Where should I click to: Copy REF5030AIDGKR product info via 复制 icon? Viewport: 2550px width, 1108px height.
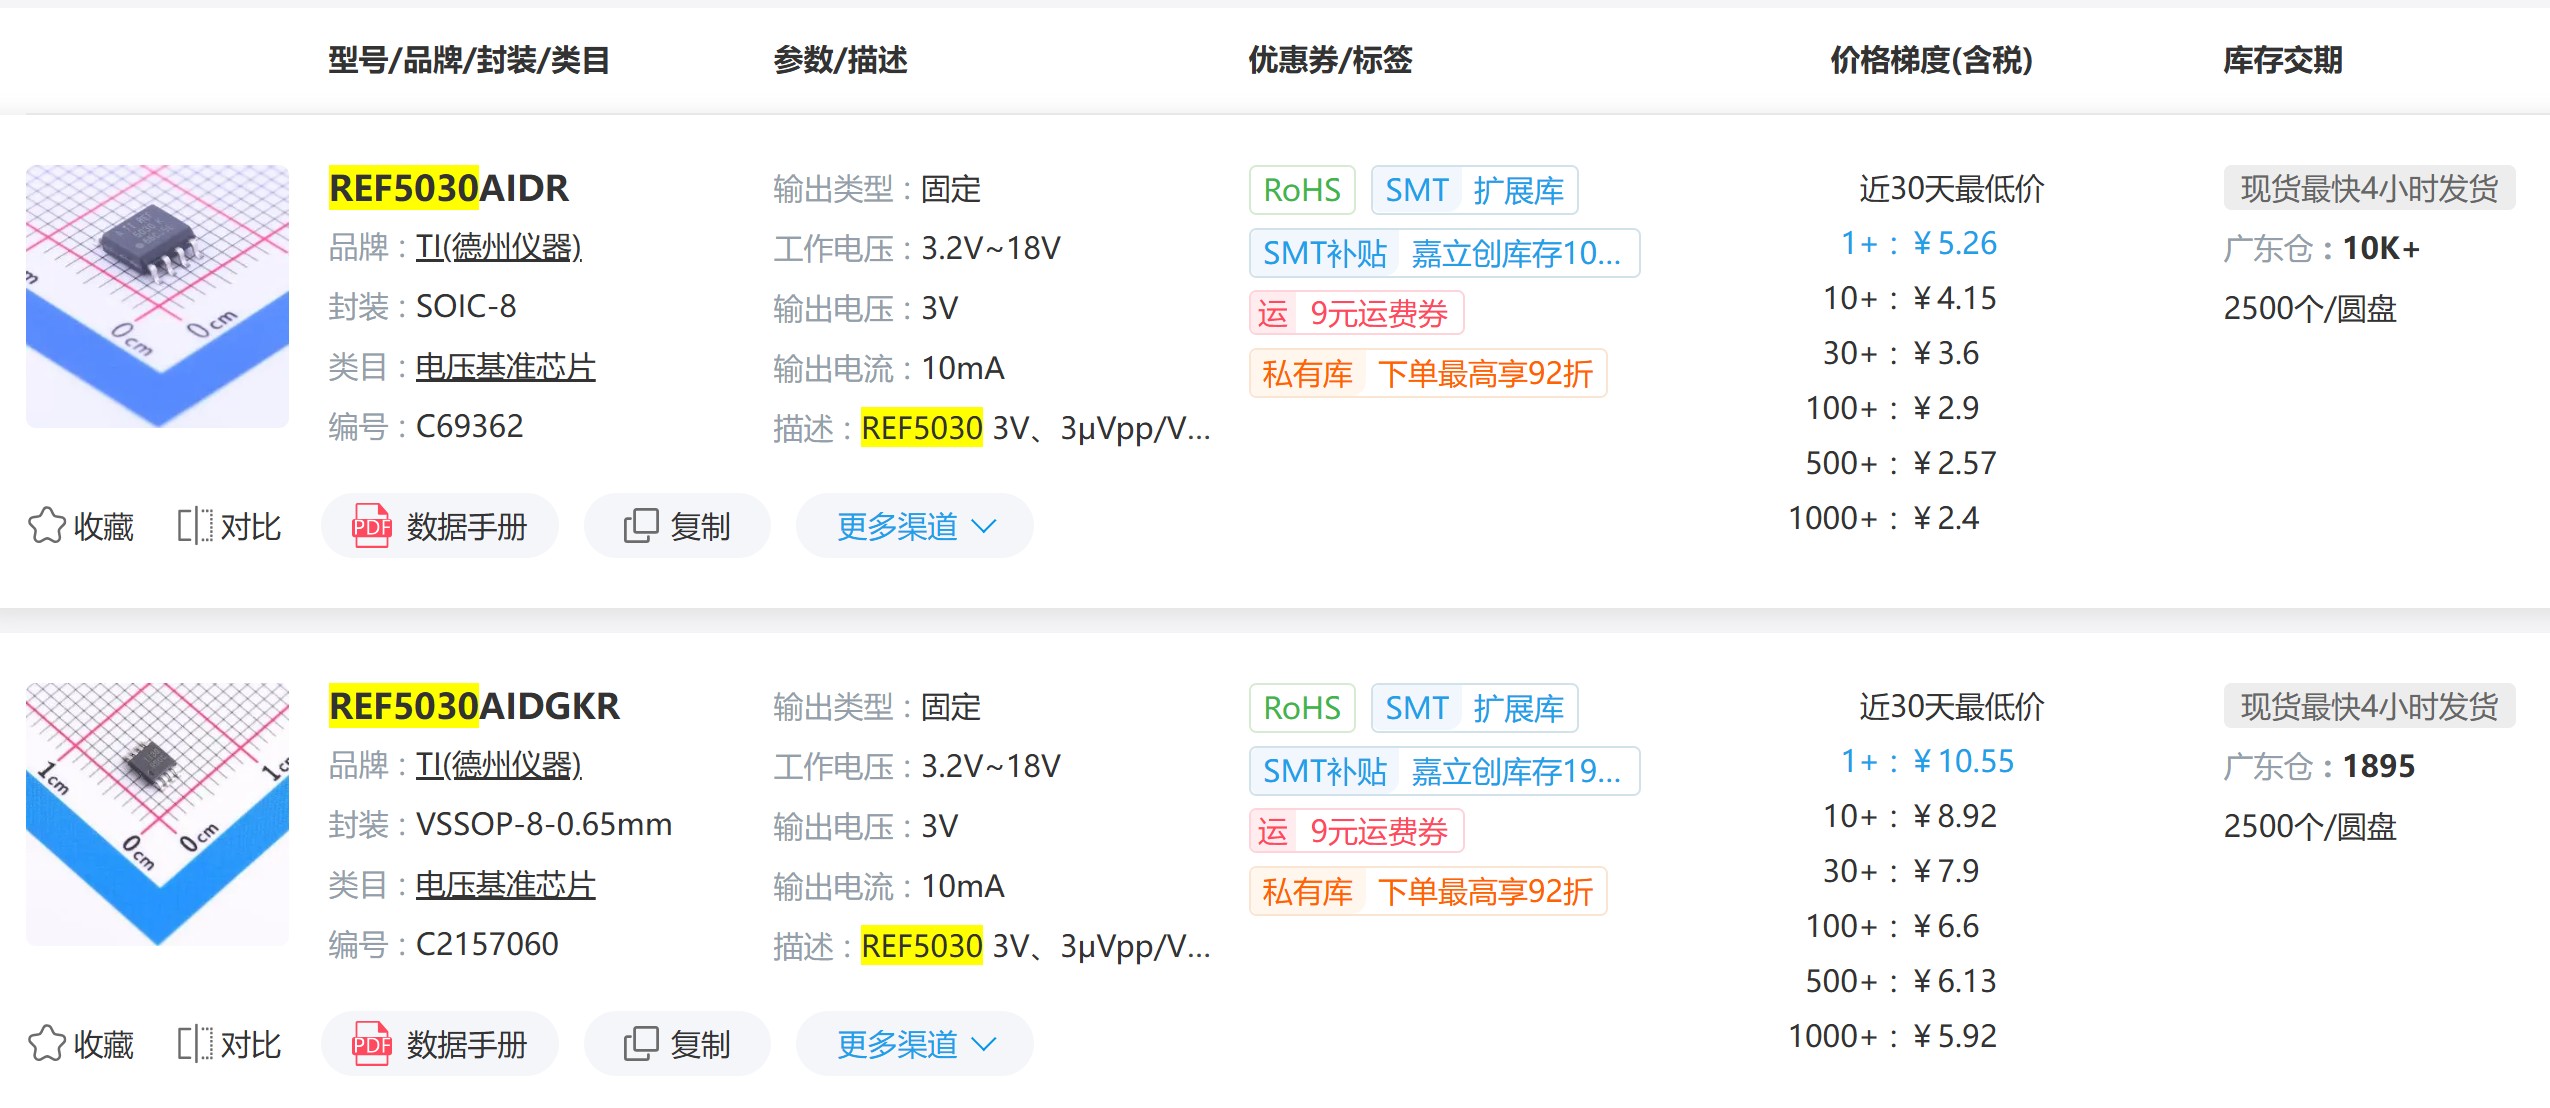click(677, 1042)
